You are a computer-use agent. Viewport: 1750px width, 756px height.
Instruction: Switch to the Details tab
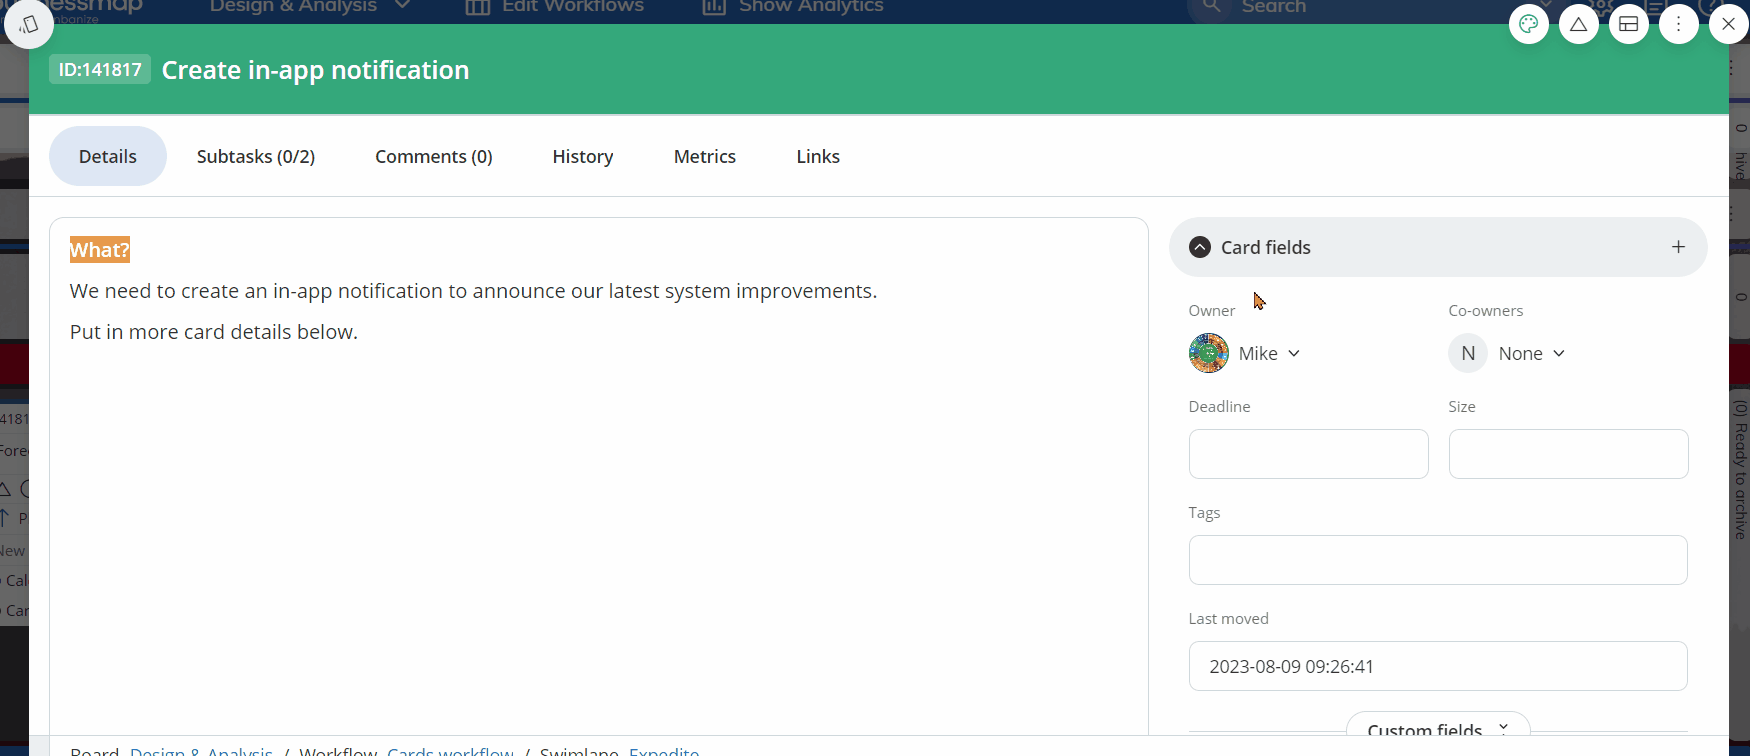pos(108,156)
